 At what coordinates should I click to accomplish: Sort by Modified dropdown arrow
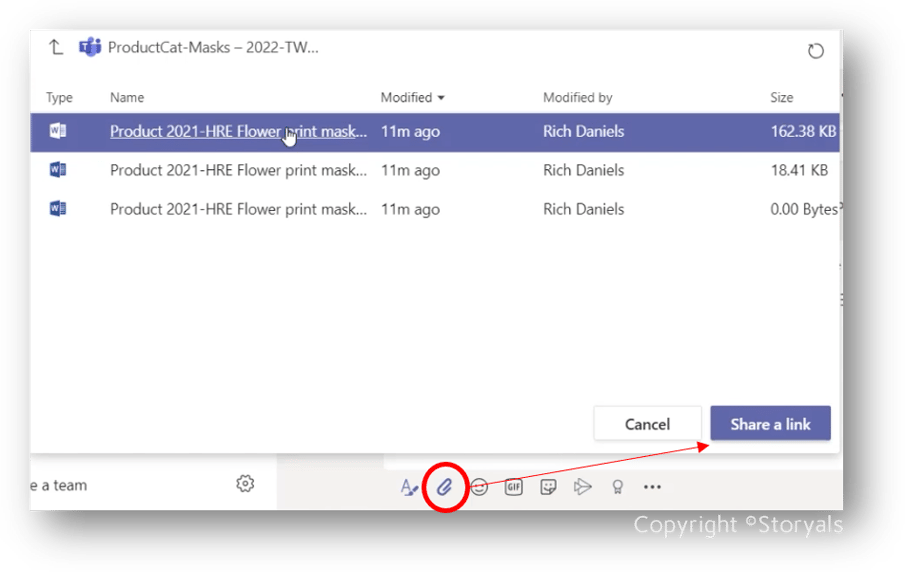click(x=441, y=98)
